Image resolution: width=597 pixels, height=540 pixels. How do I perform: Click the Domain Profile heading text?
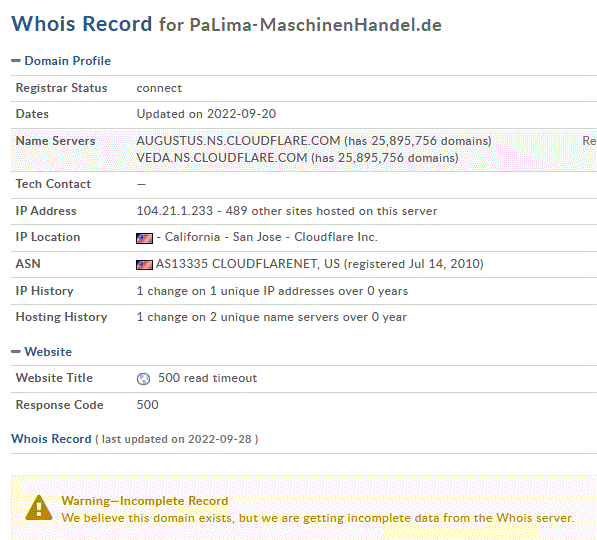(68, 61)
